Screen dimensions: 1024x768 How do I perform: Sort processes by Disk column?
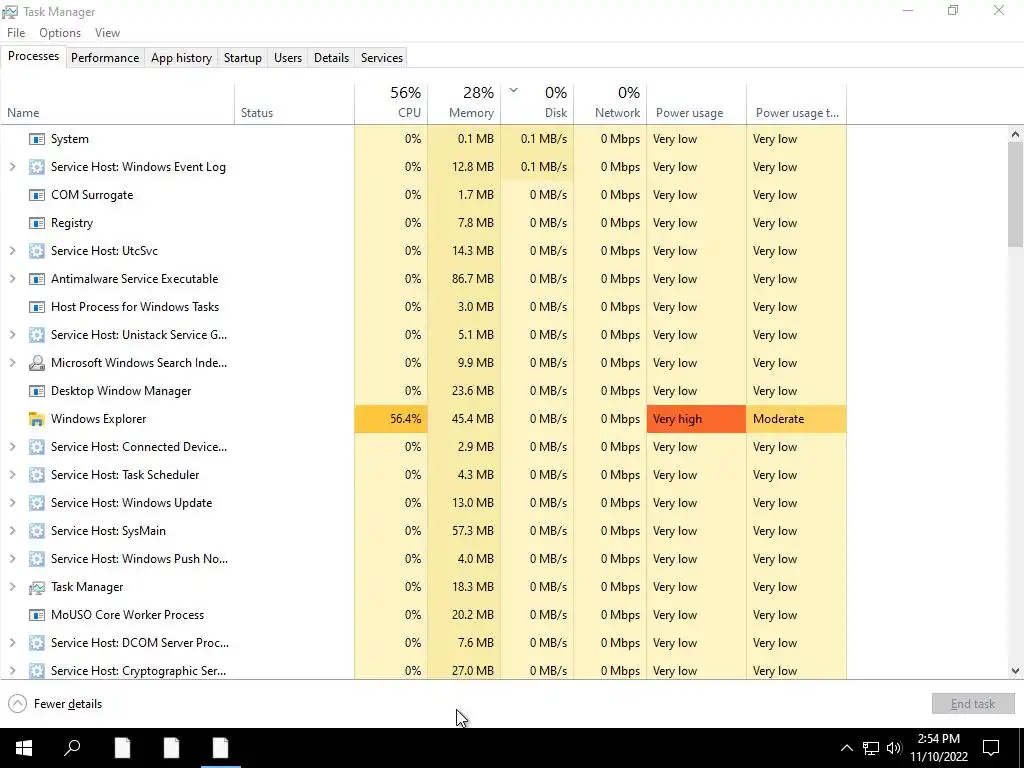tap(537, 103)
